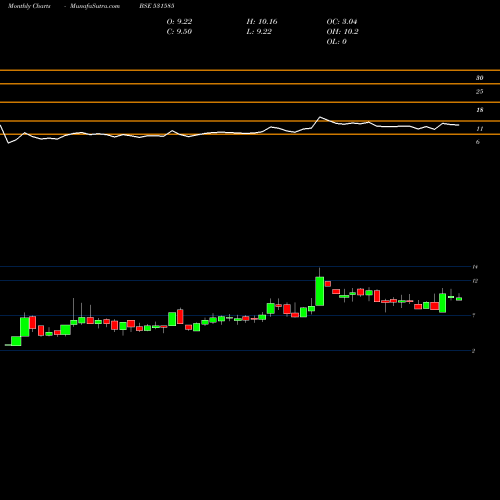Click the tallest green candle at the price peak
The image size is (500, 500).
[x=320, y=291]
